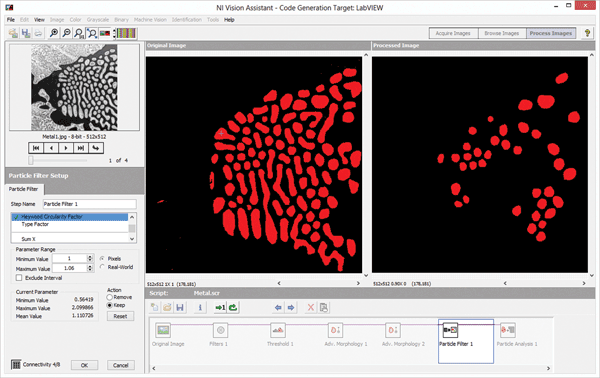Click the Zoom to Fit icon
The height and width of the screenshot is (378, 600).
tap(92, 33)
